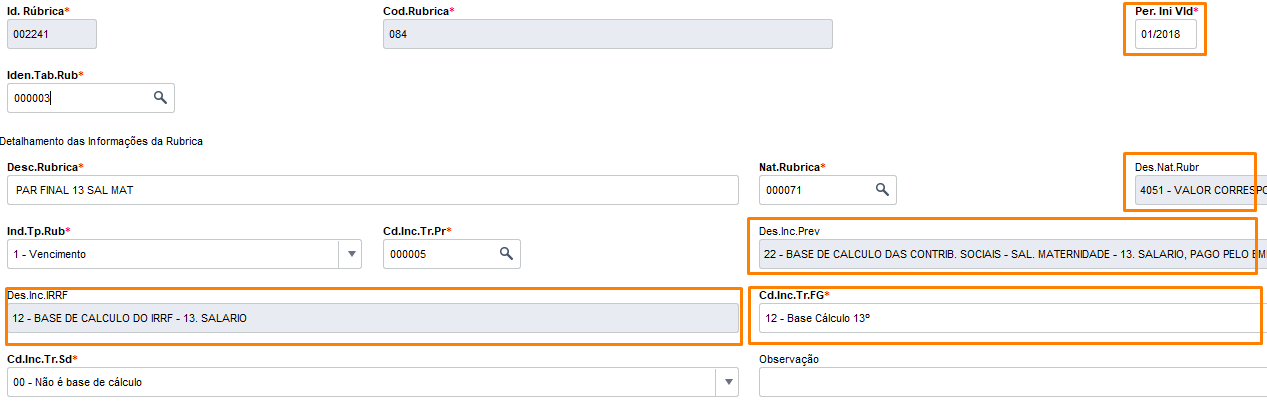This screenshot has width=1267, height=409.
Task: Click the 1 - Vencimento selected value
Action: (50, 254)
